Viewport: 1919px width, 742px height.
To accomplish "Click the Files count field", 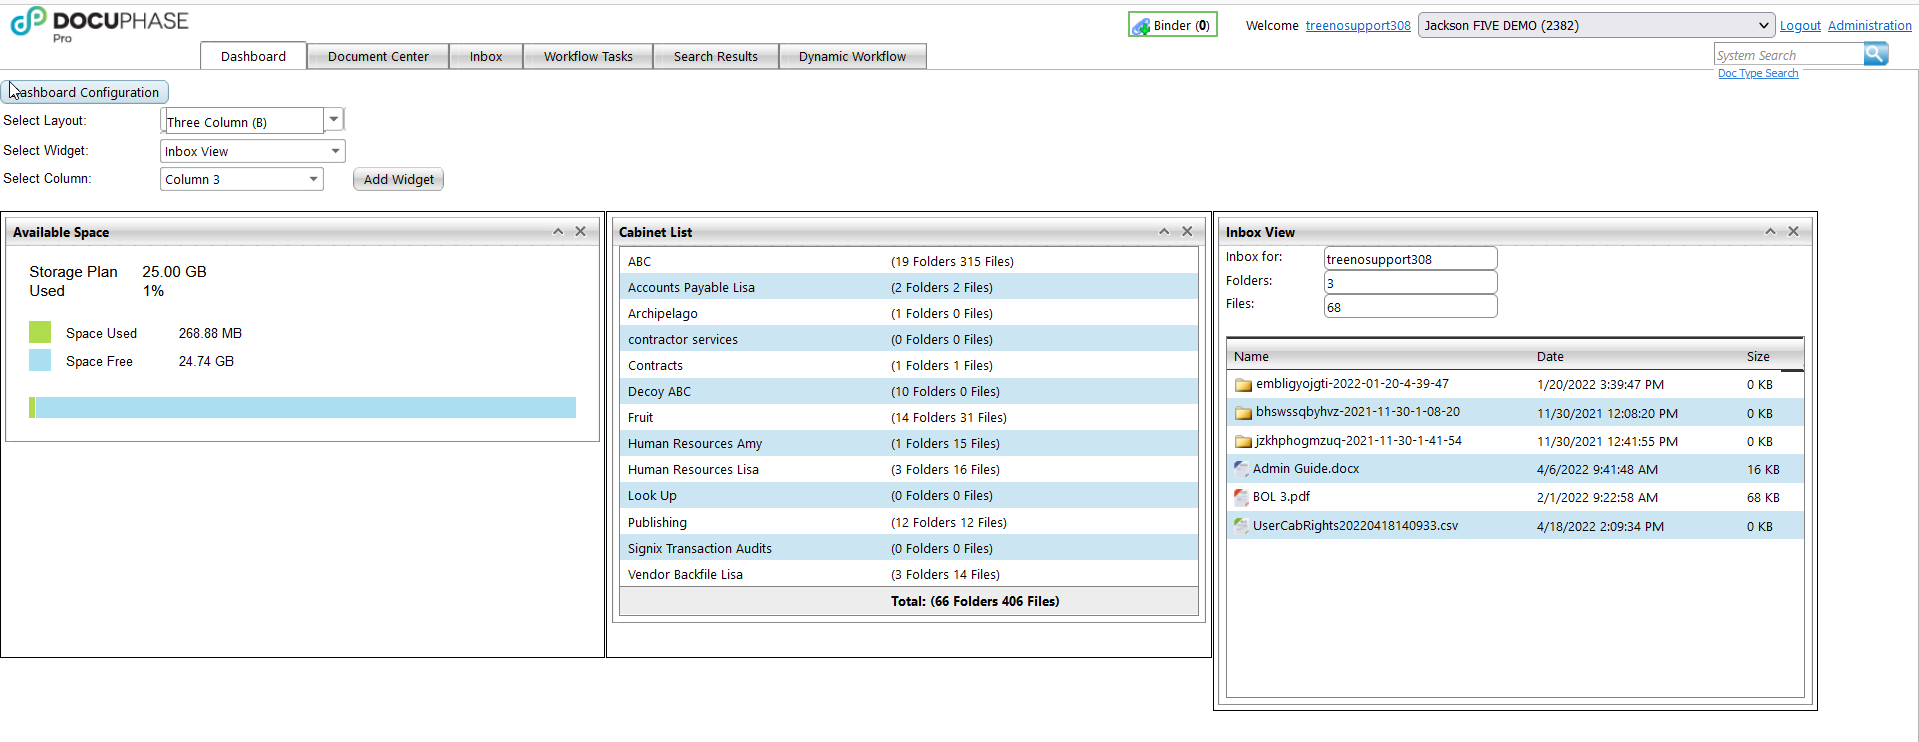I will (x=1410, y=306).
